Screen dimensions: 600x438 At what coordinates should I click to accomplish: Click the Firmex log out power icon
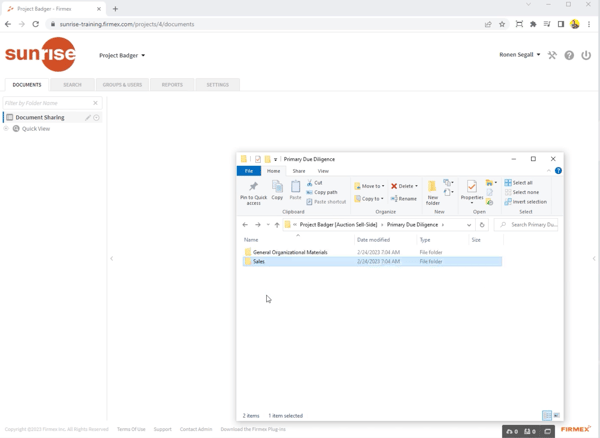tap(586, 55)
